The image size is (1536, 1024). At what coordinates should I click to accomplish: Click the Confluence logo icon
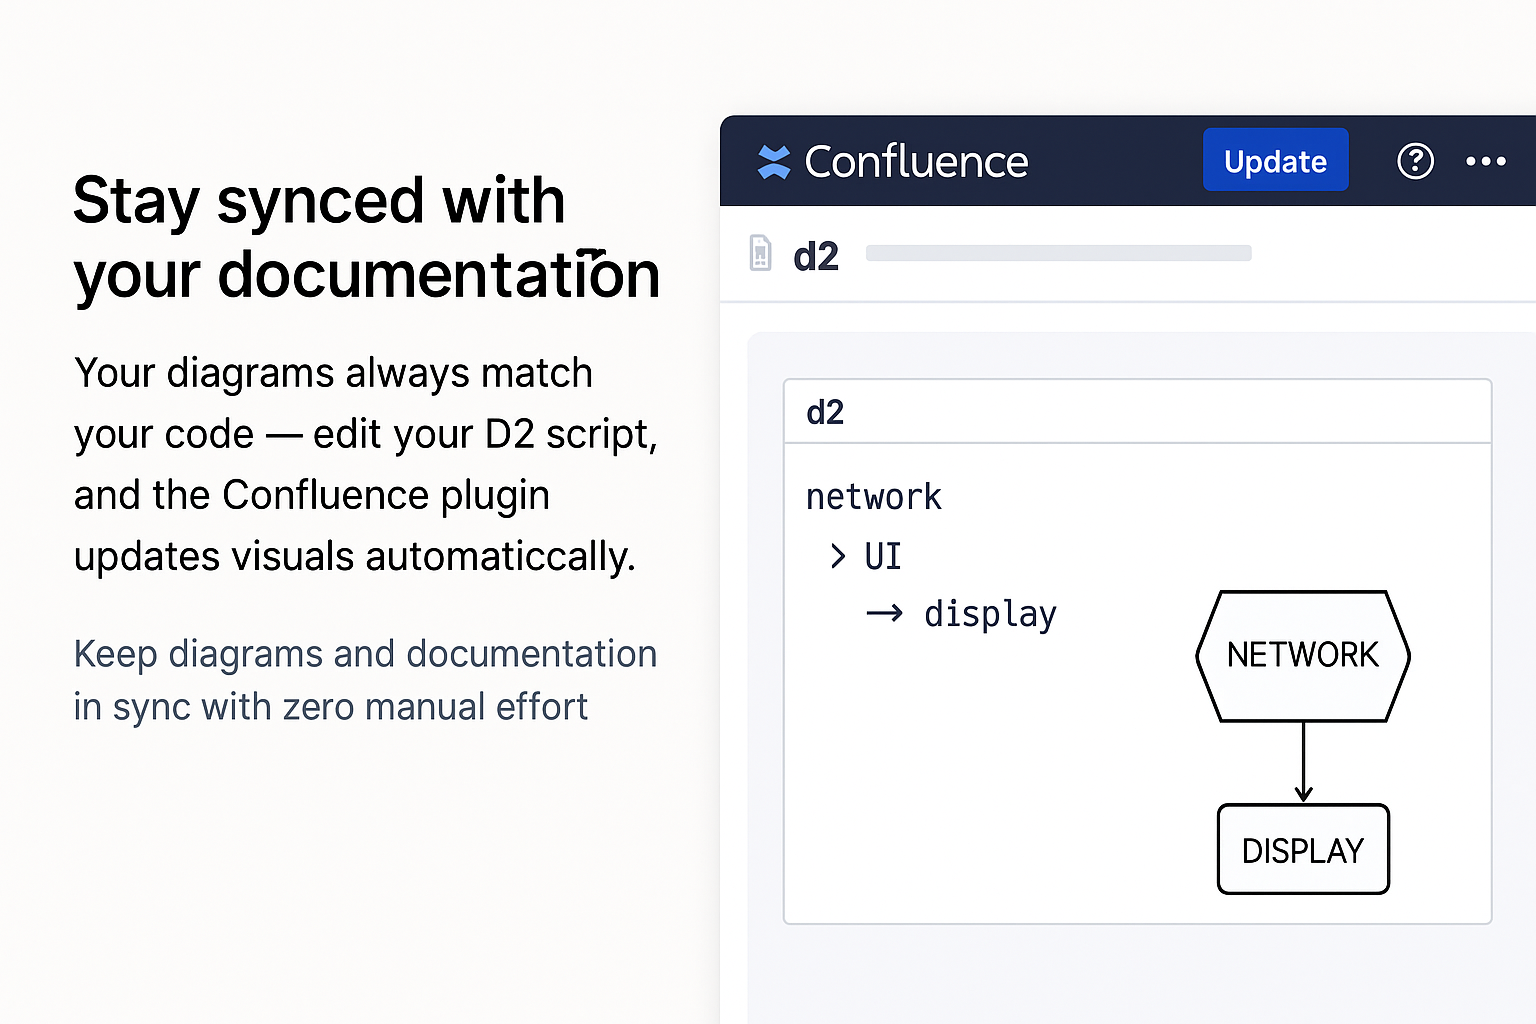774,162
